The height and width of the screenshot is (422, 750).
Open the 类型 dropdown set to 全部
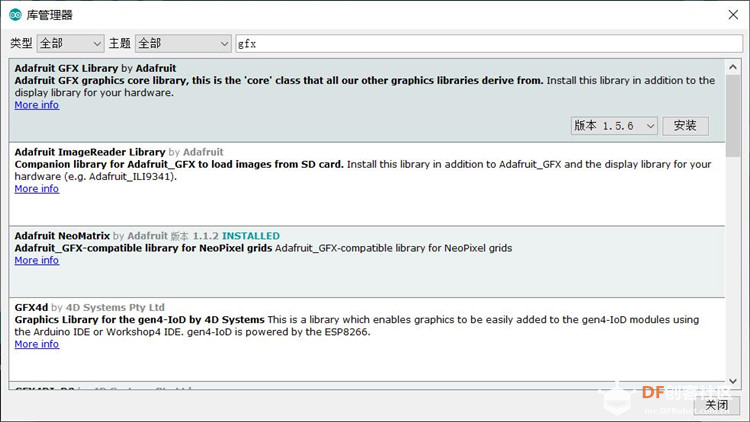coord(70,44)
